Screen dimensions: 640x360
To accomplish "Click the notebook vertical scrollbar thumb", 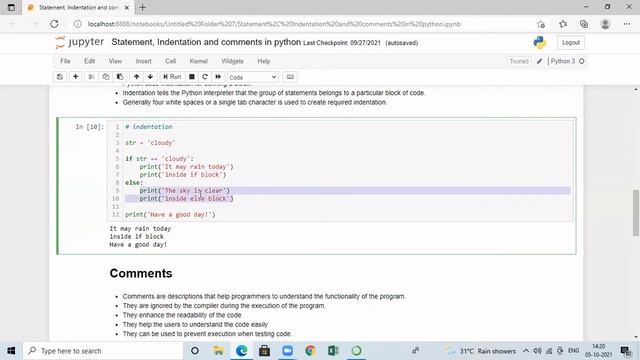I will 636,213.
